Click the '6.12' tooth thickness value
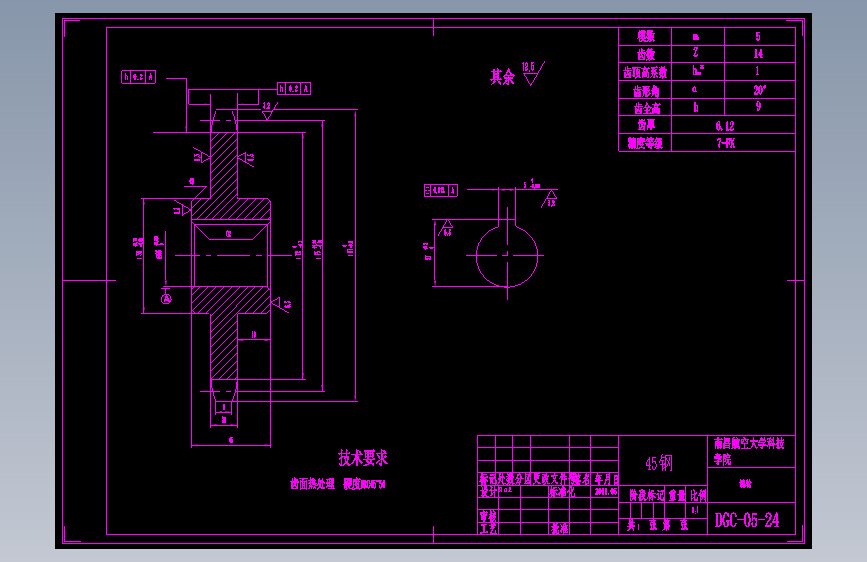The width and height of the screenshot is (867, 562). 725,126
